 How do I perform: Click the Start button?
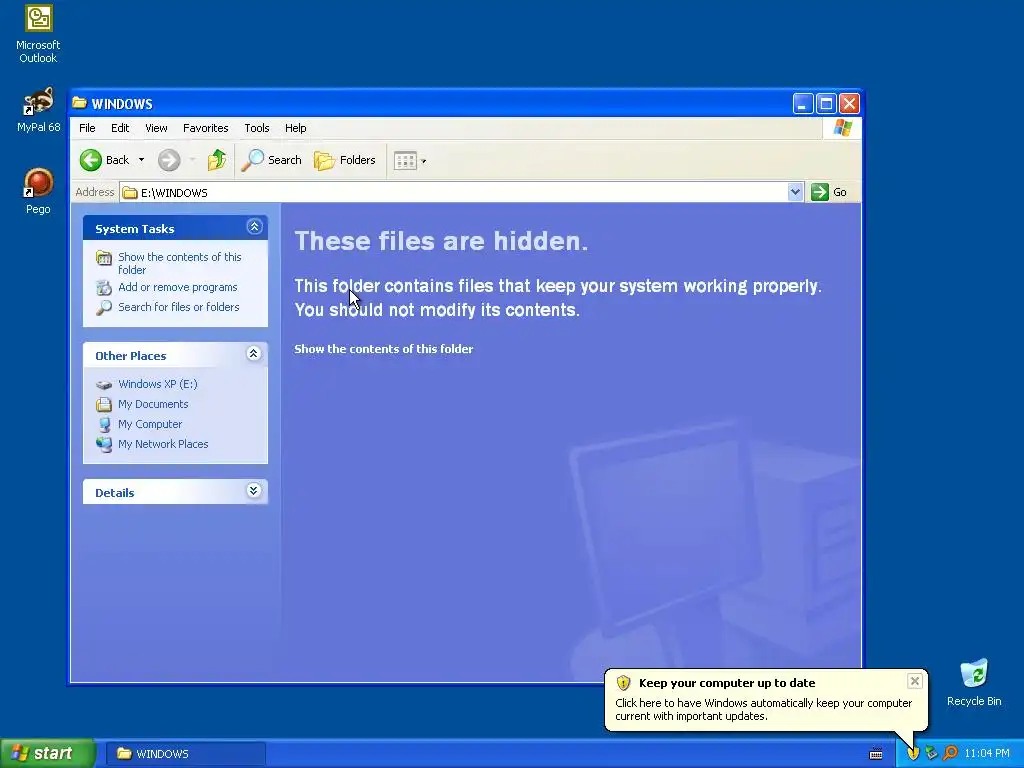click(47, 754)
